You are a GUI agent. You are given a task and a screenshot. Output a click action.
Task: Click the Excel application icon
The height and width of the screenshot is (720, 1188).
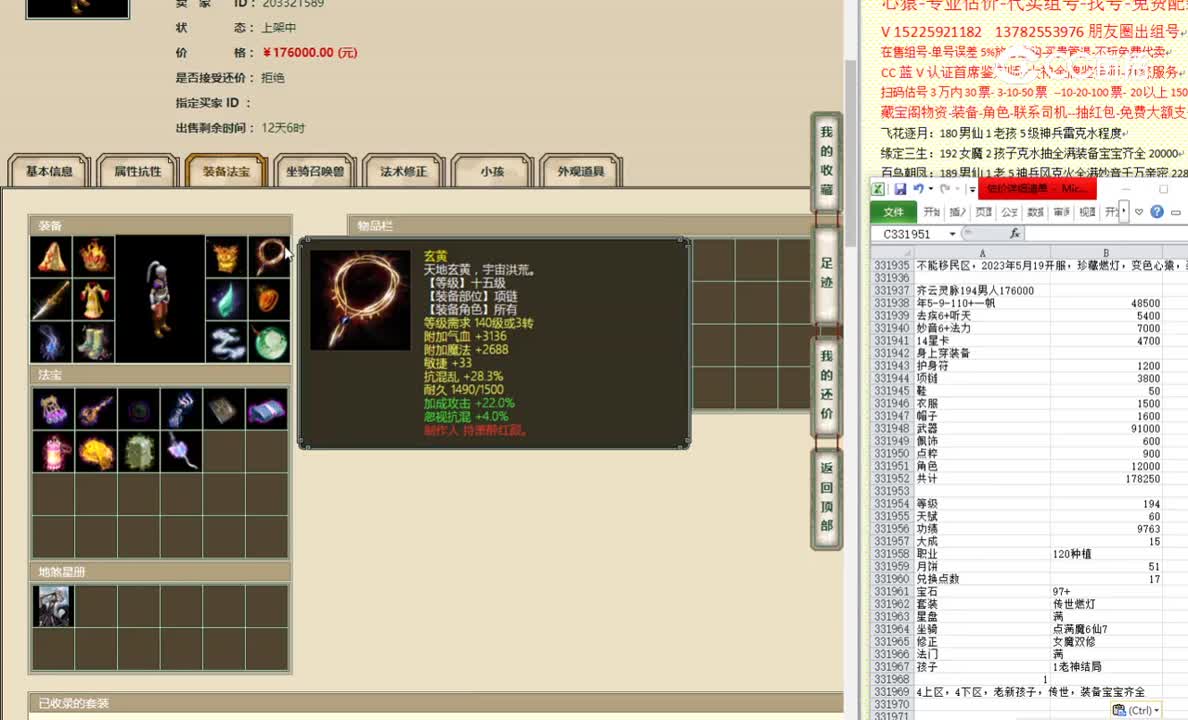877,189
